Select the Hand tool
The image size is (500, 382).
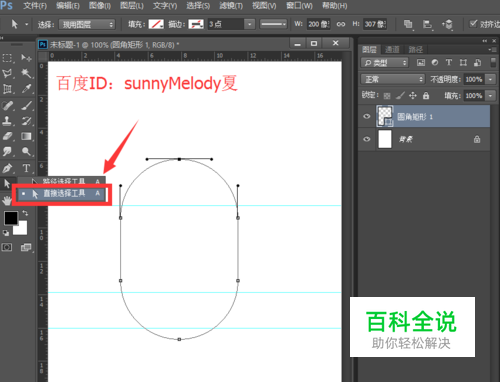click(x=7, y=200)
